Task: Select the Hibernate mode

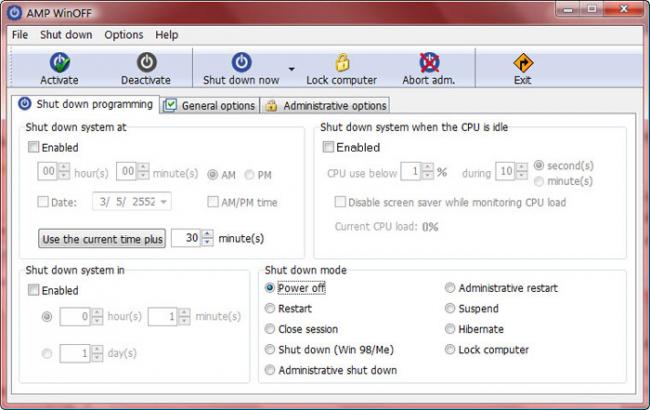Action: pos(450,329)
